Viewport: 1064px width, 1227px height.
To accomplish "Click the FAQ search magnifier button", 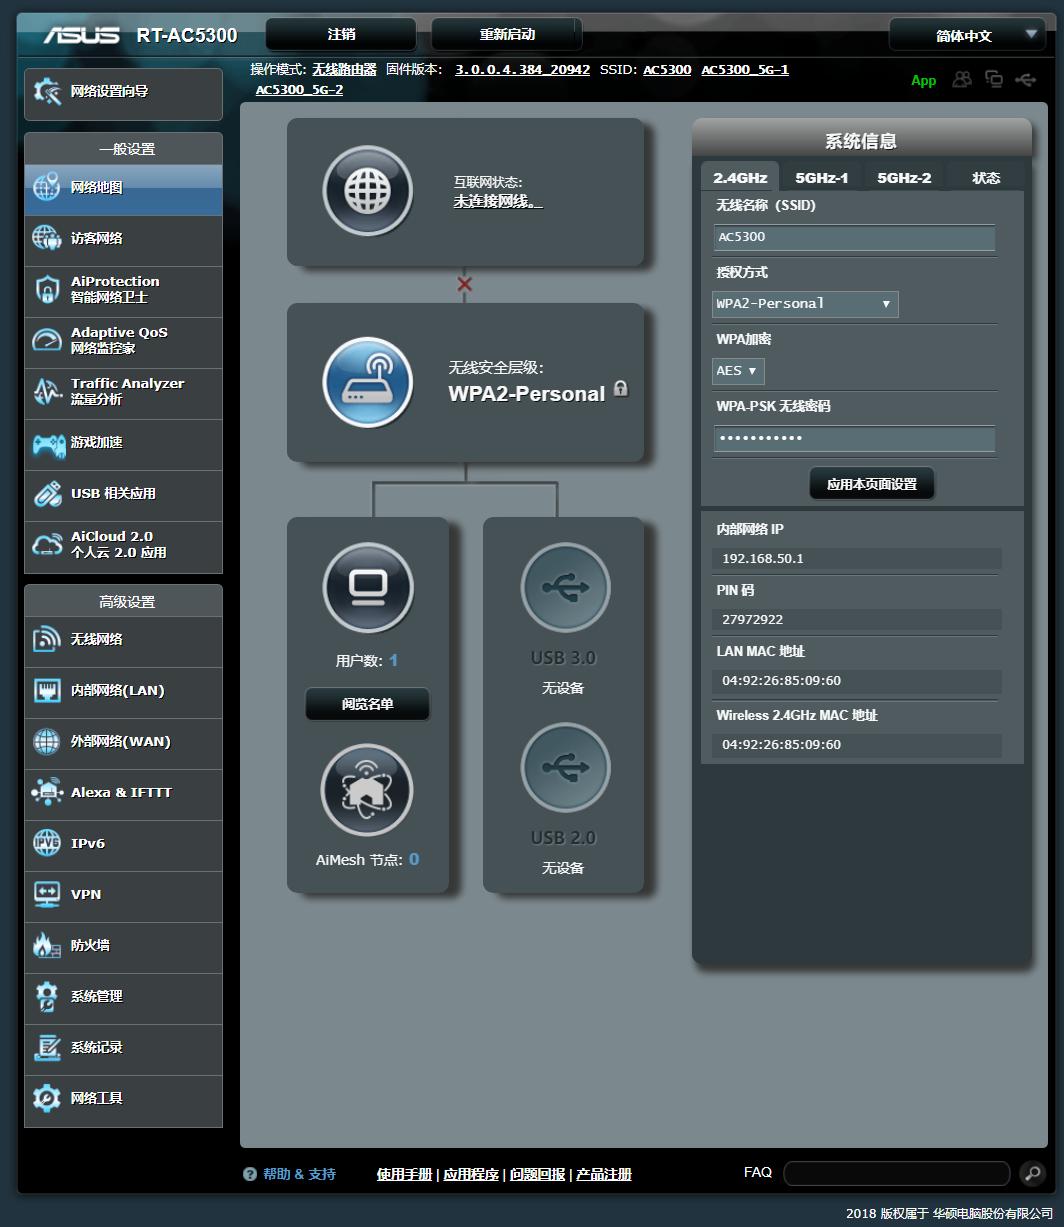I will tap(1032, 1173).
